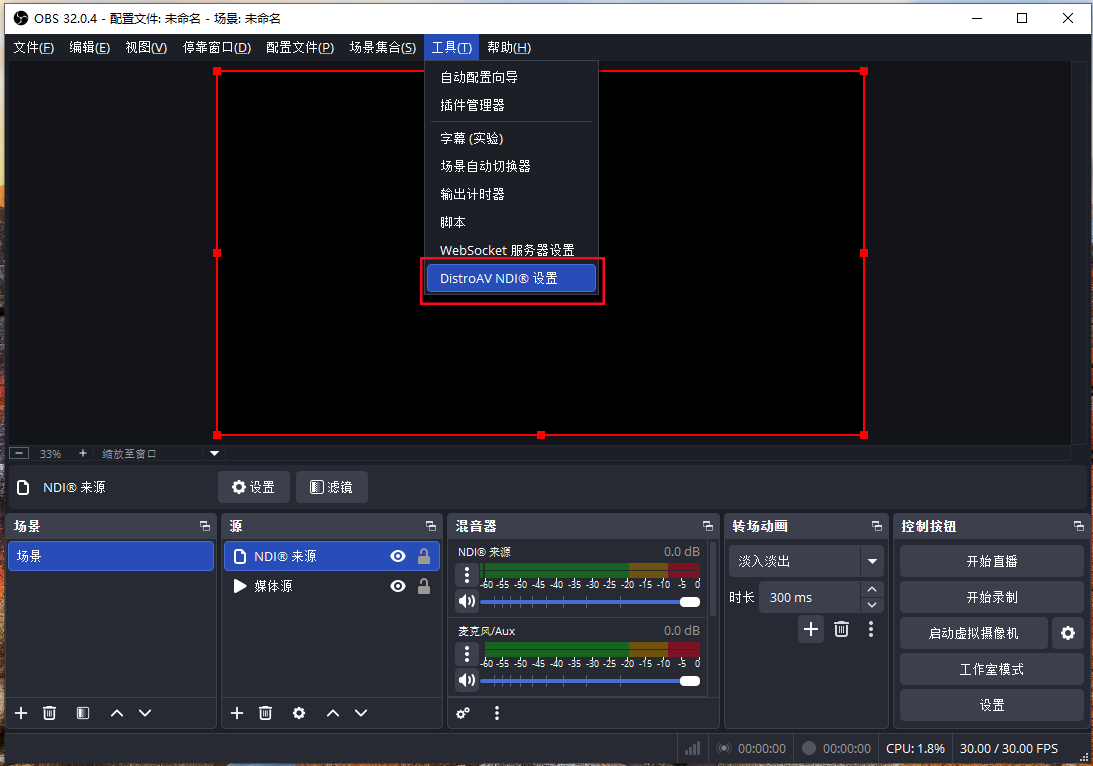The image size is (1093, 766).
Task: Toggle visibility of 媒体源 source
Action: [398, 586]
